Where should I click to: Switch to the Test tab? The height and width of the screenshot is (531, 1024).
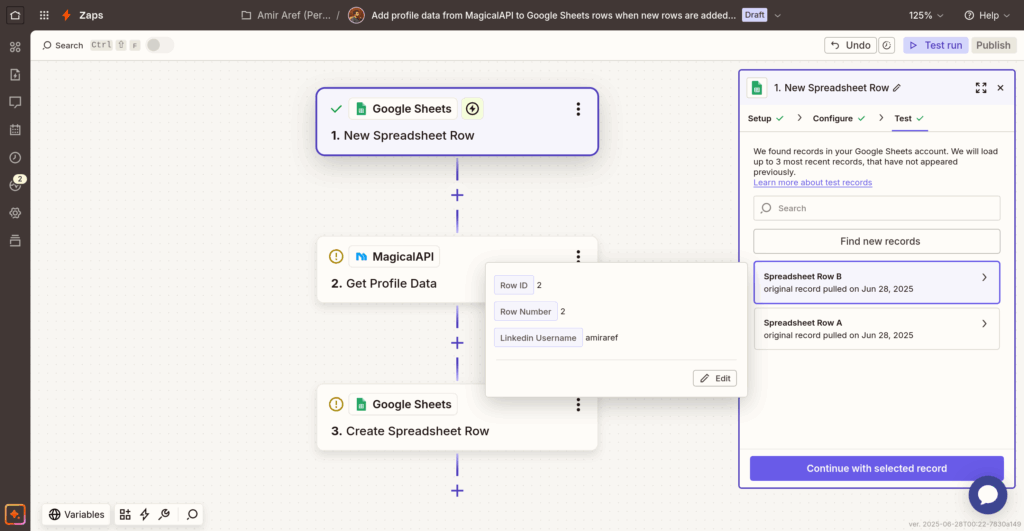tap(909, 118)
